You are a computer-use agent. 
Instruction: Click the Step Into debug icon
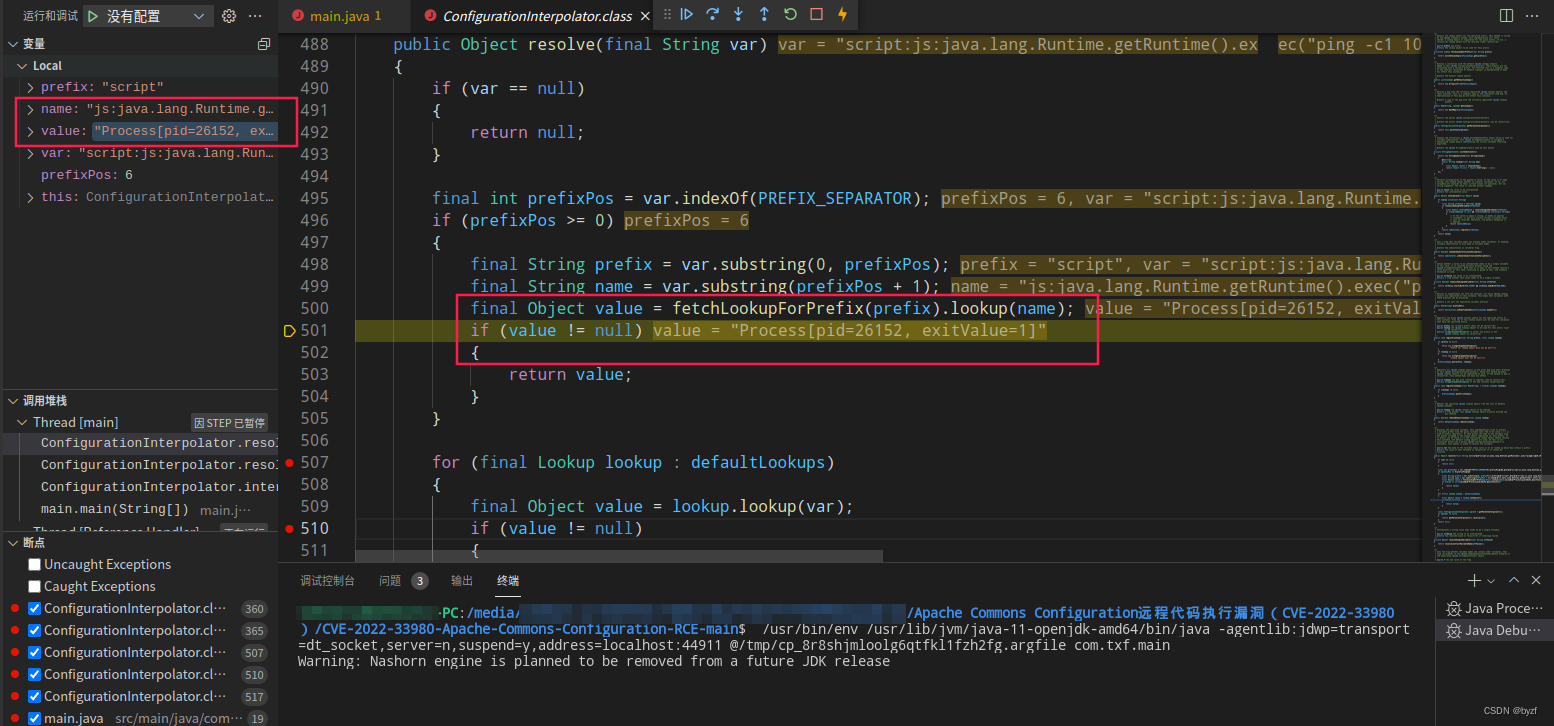click(x=738, y=15)
